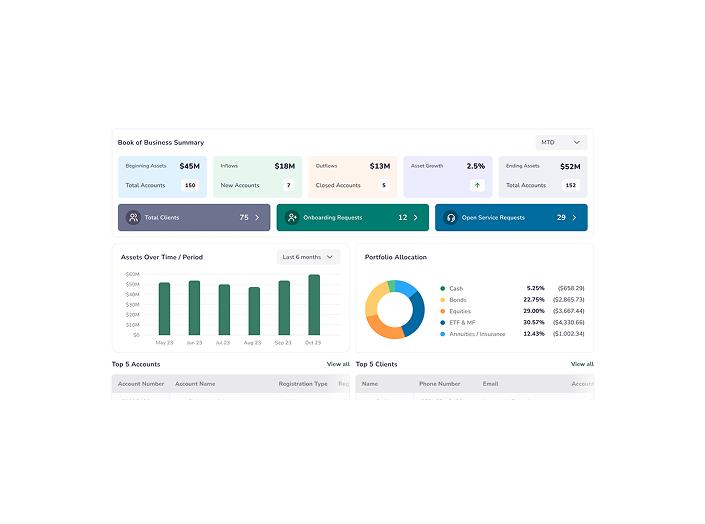Click the Onboarding Requests add-user icon

pyautogui.click(x=292, y=217)
